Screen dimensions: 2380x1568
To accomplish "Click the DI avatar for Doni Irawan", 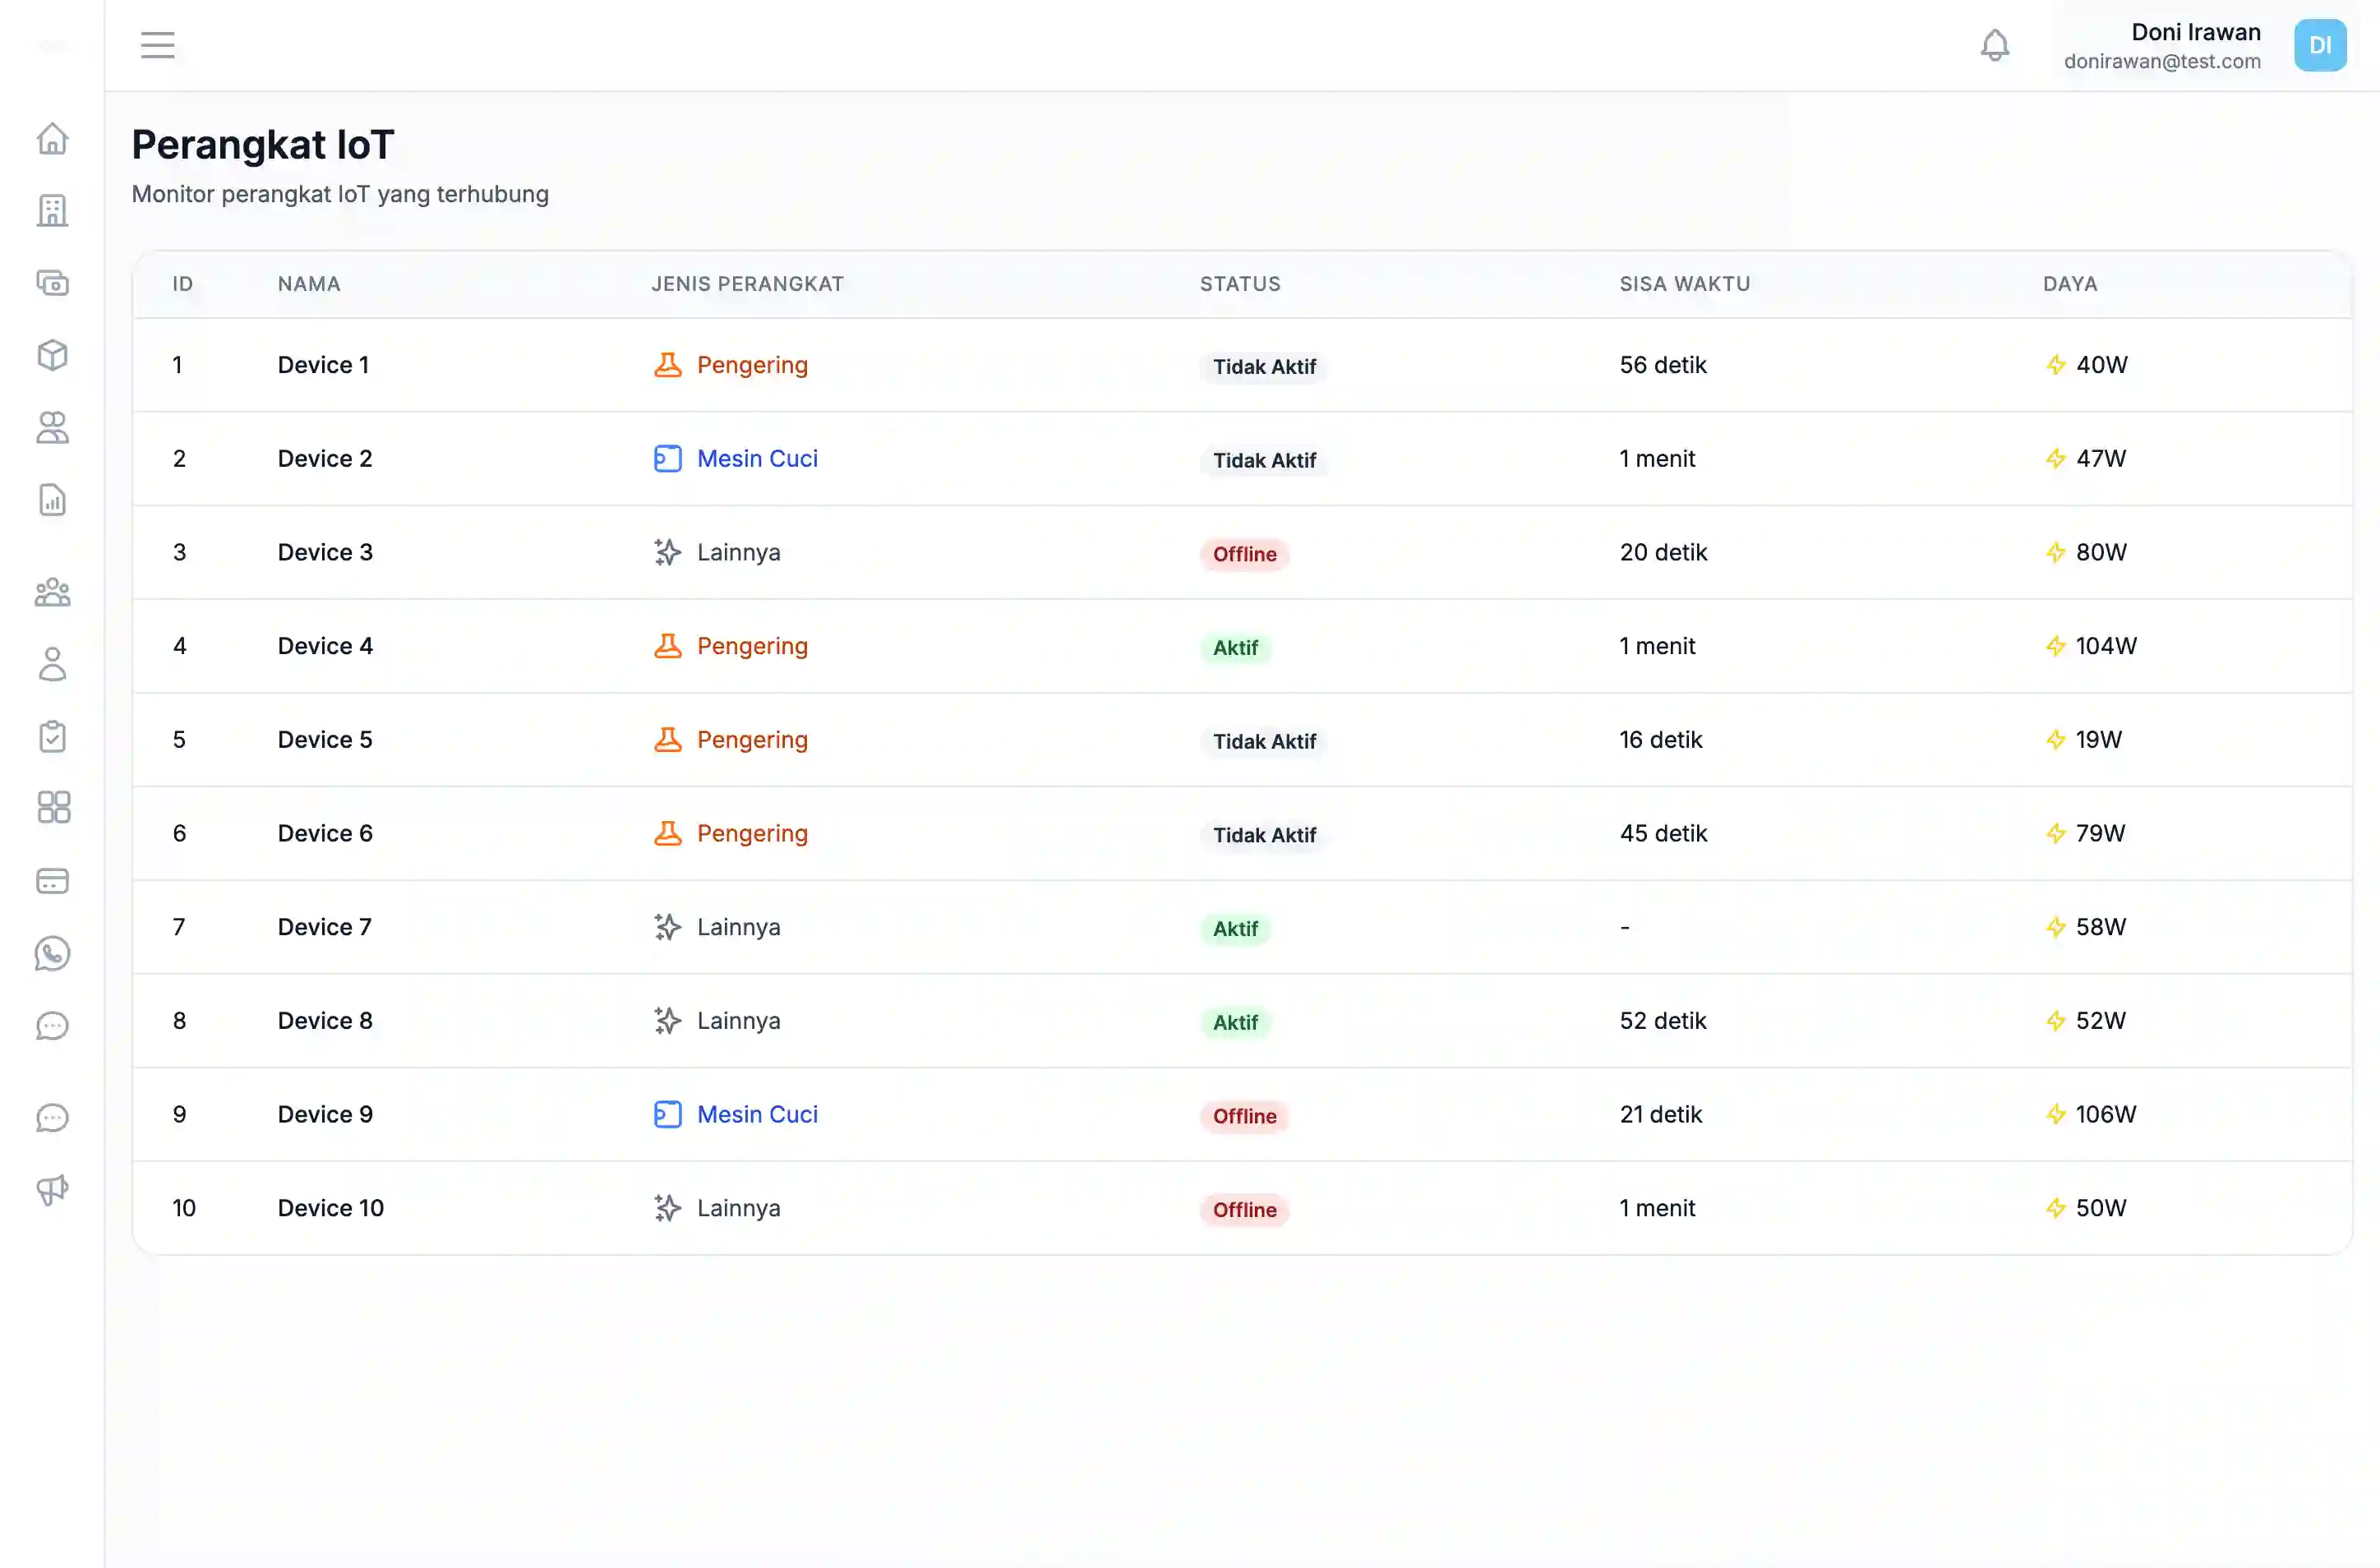I will 2320,45.
